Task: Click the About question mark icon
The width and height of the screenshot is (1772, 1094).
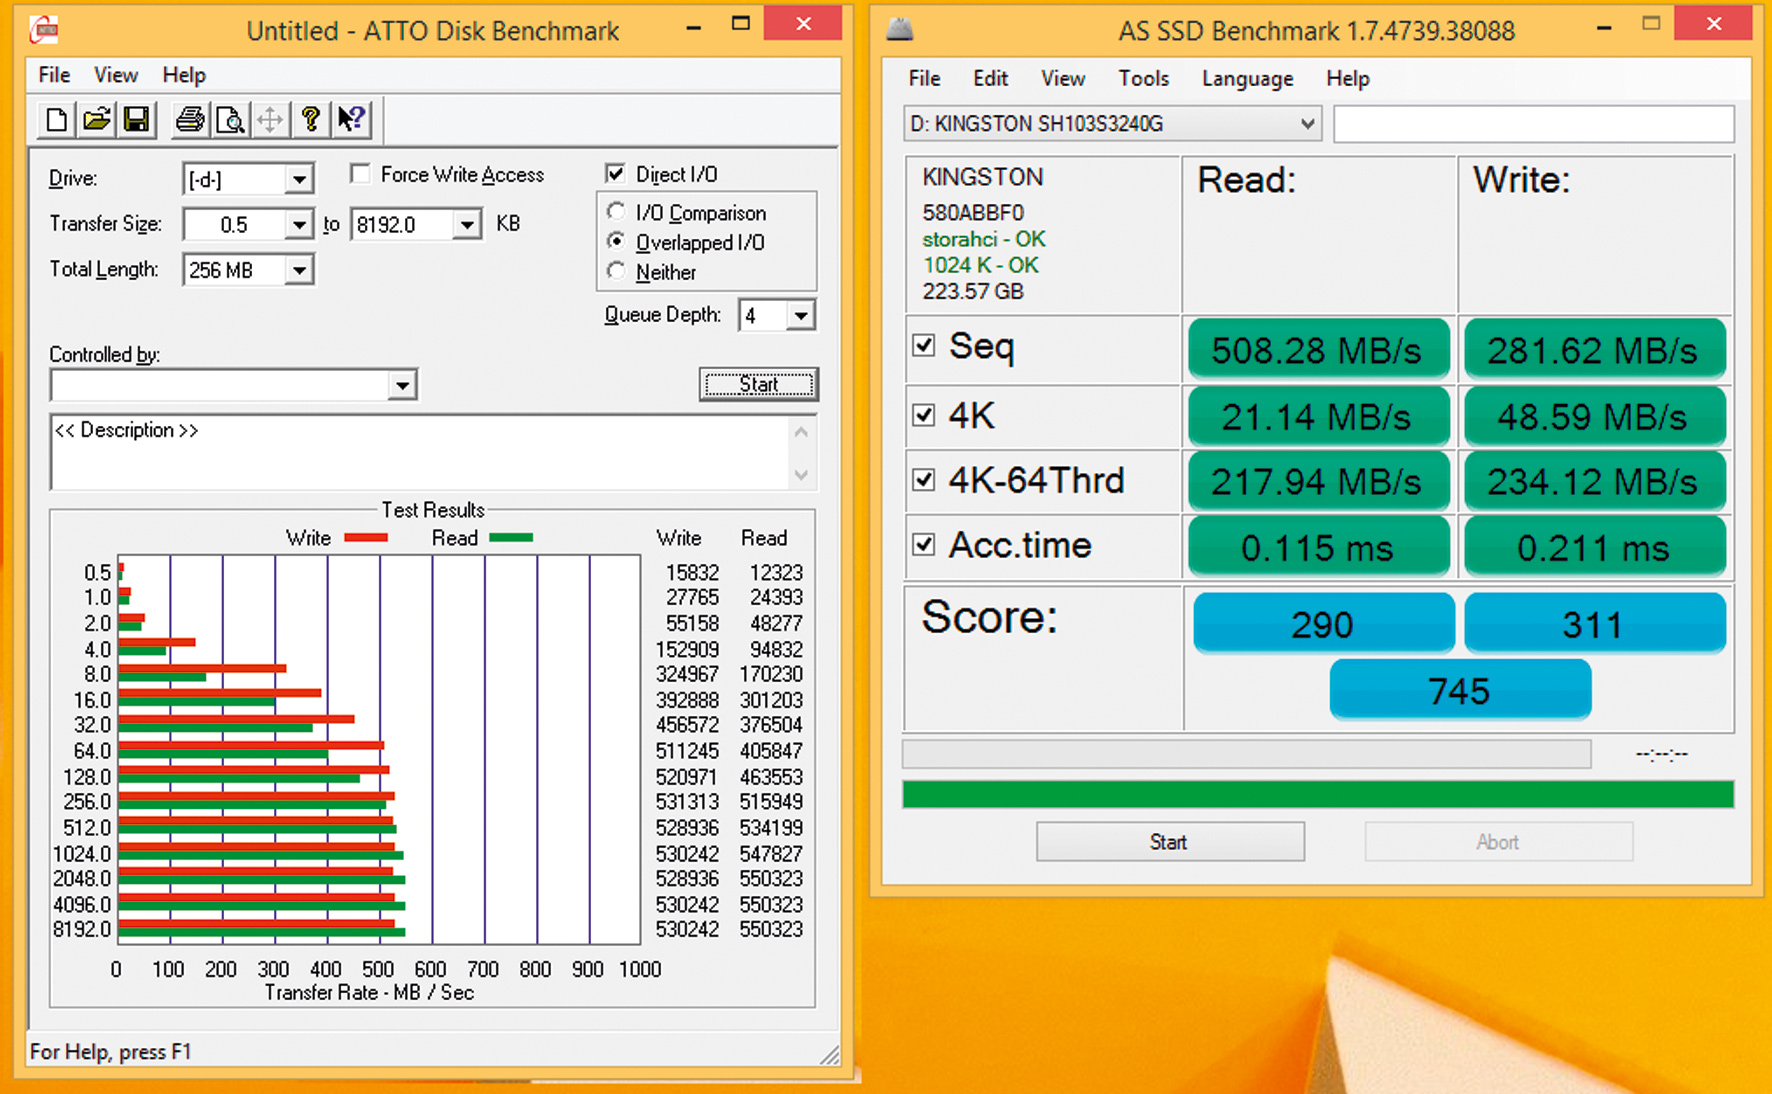Action: [x=311, y=120]
